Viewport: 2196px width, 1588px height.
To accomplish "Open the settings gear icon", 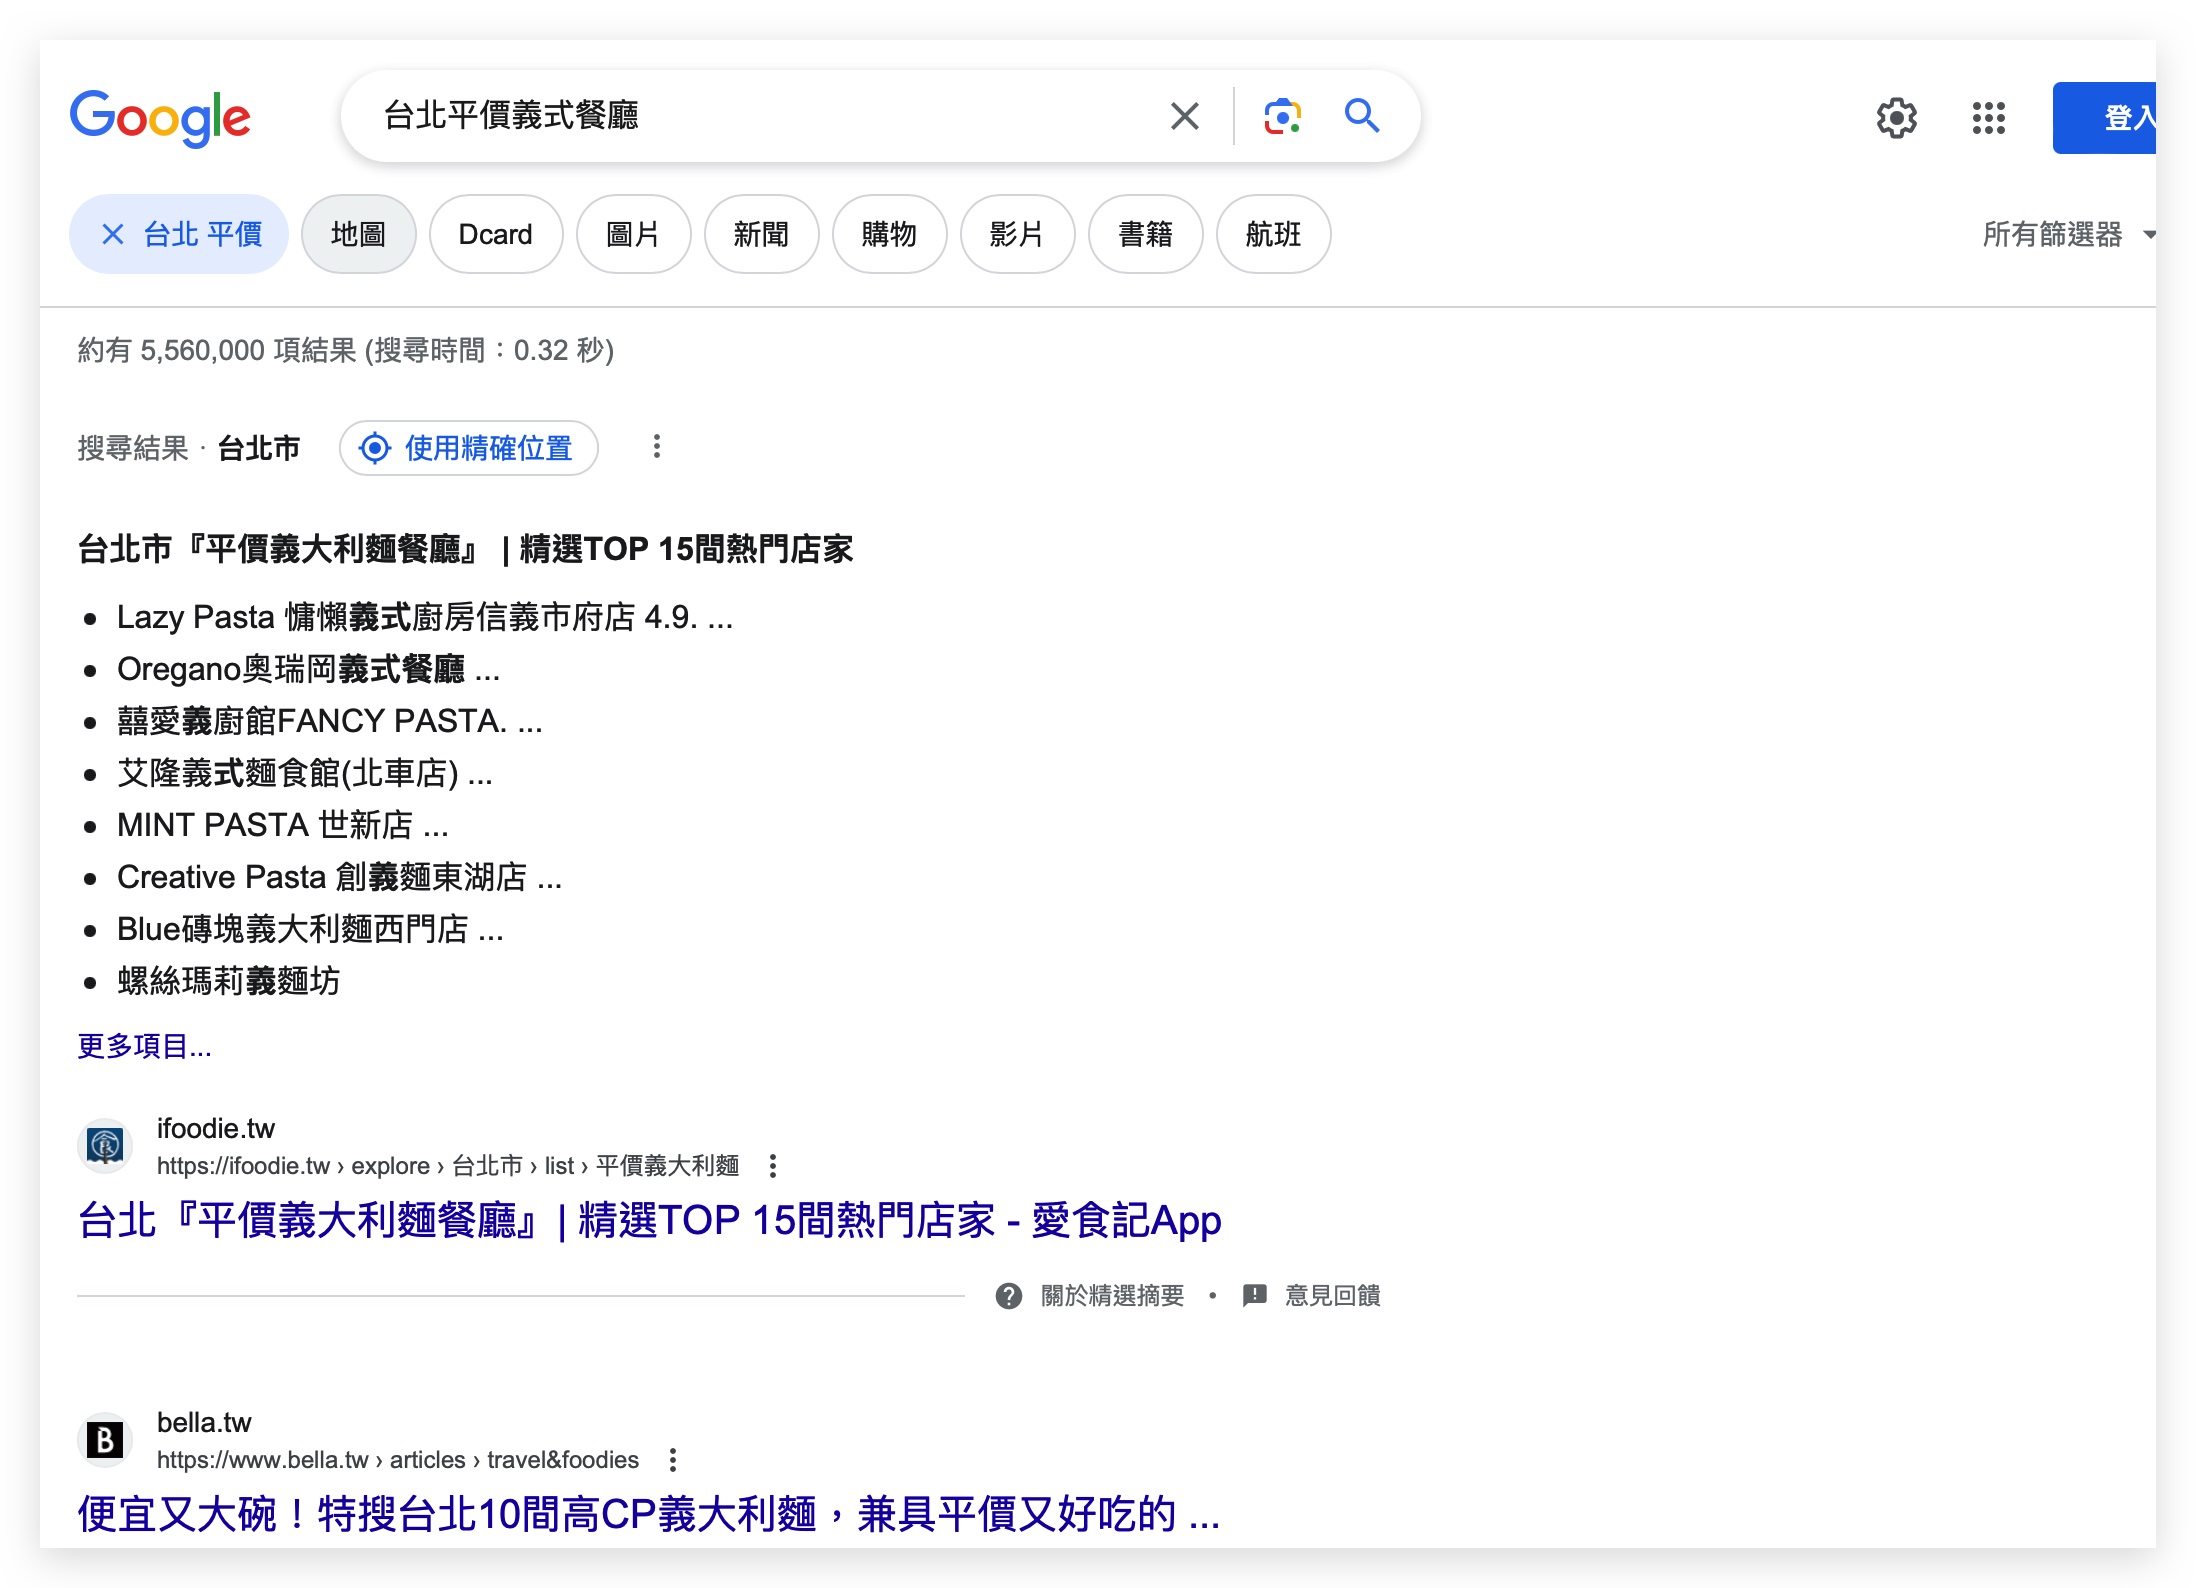I will click(1896, 118).
